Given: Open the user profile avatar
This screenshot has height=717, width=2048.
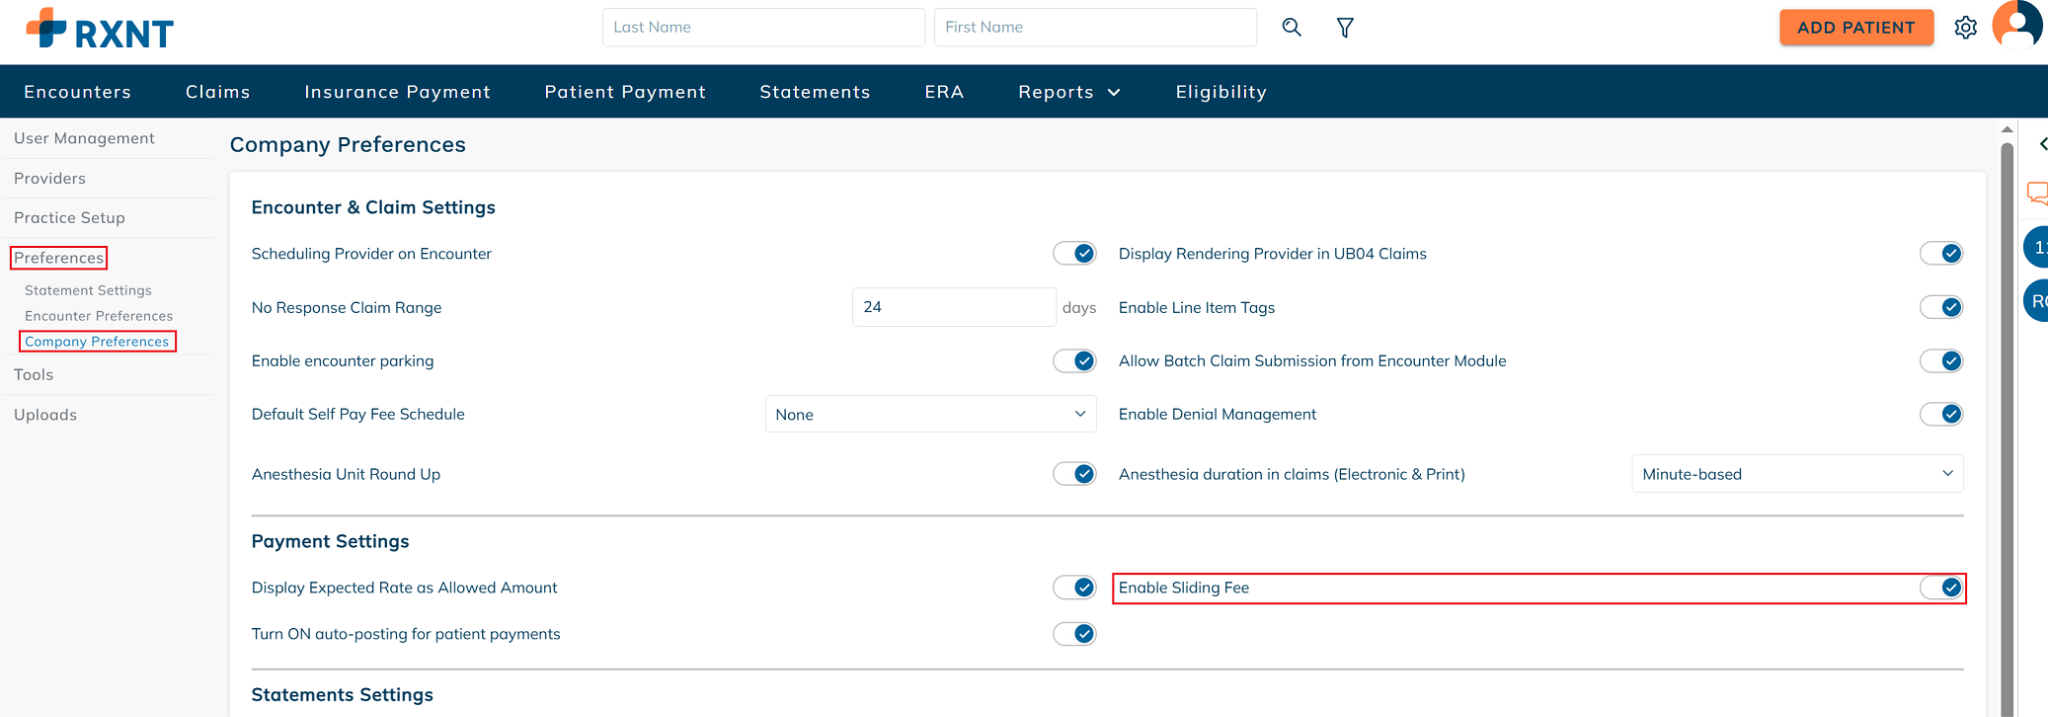Looking at the screenshot, I should (2017, 25).
